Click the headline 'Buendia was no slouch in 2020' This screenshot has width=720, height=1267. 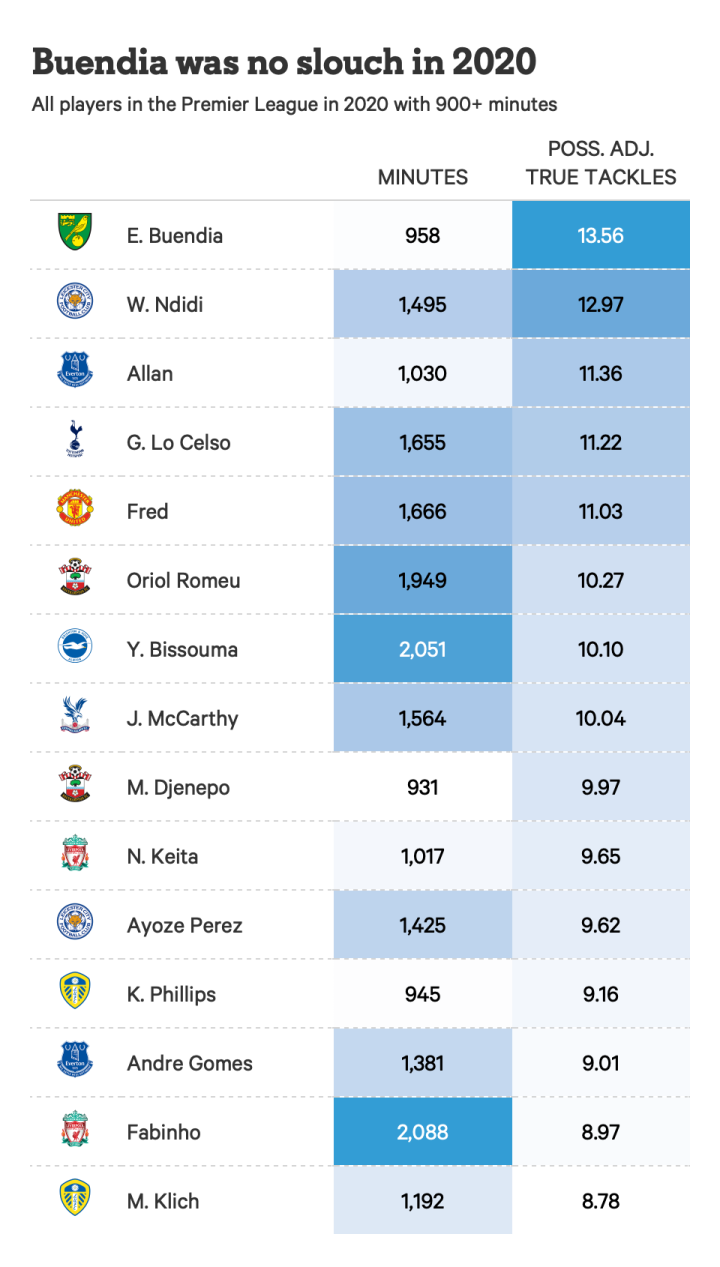pyautogui.click(x=284, y=62)
